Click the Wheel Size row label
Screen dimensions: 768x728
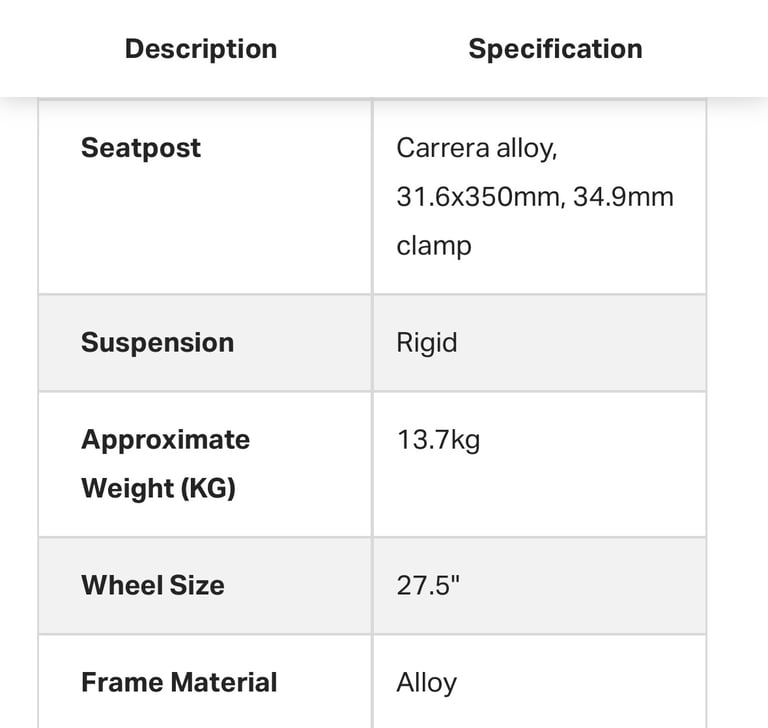[x=153, y=585]
